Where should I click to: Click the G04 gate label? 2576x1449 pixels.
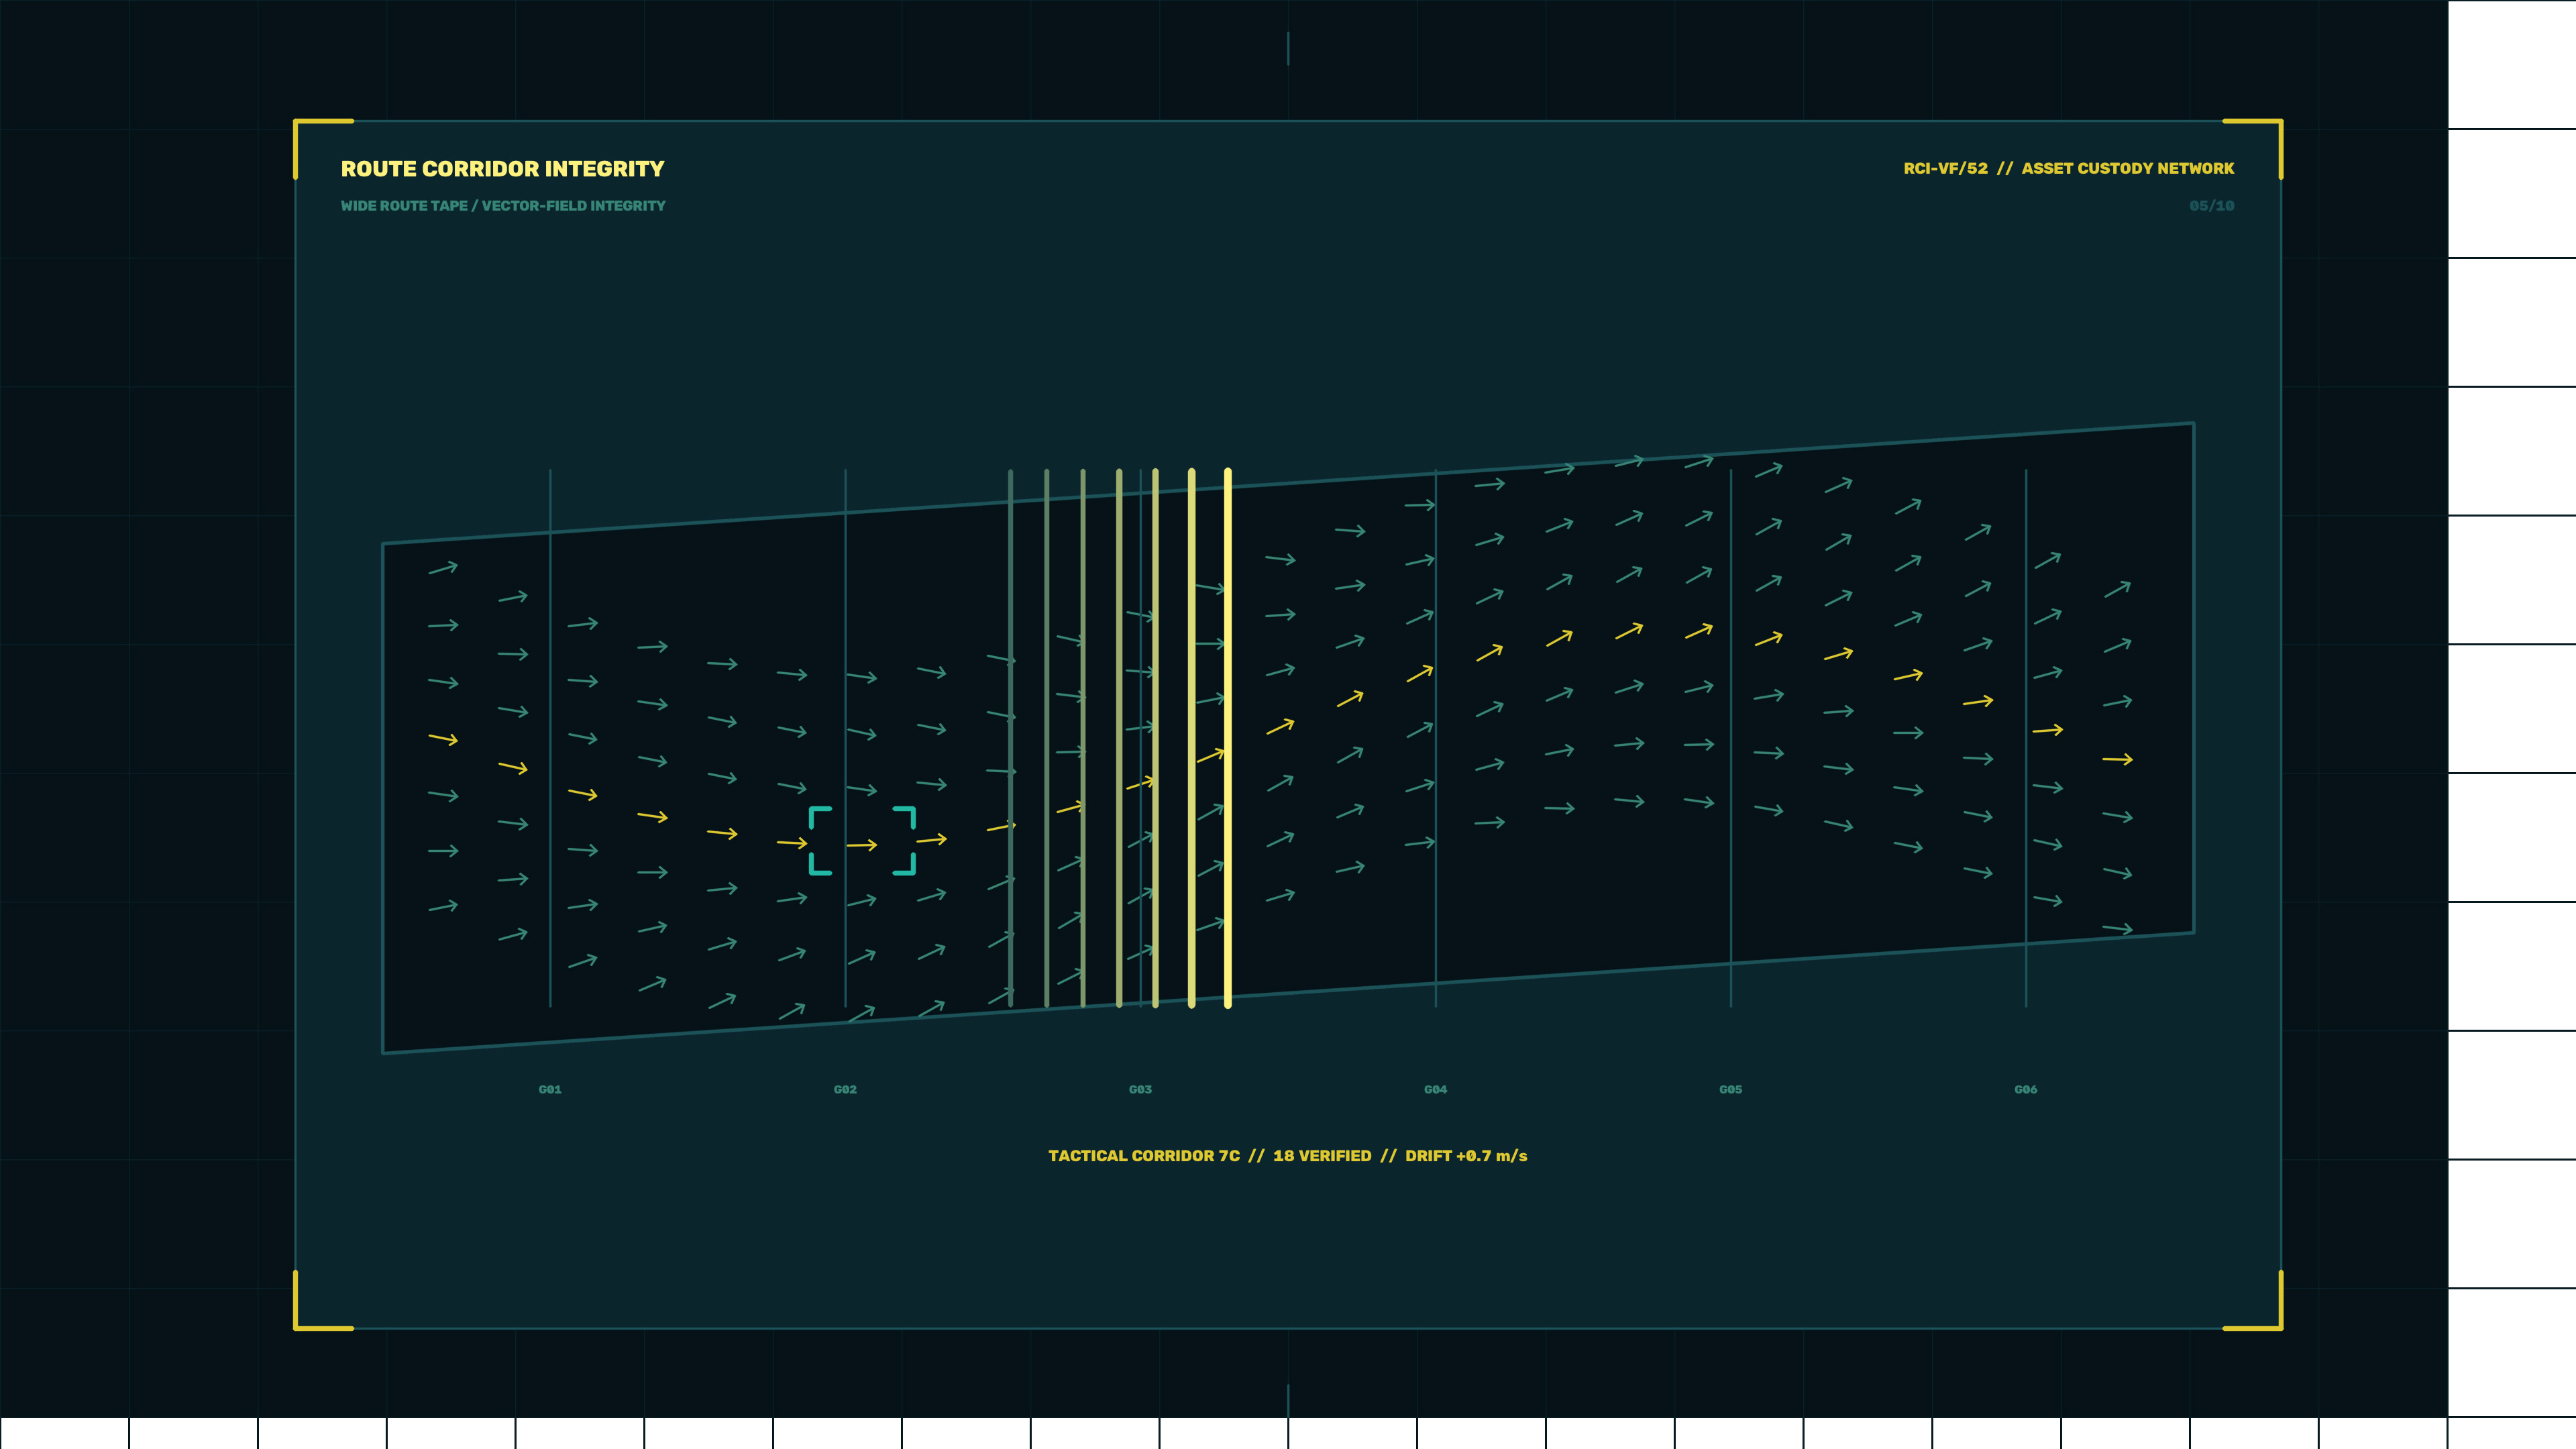tap(1435, 1089)
